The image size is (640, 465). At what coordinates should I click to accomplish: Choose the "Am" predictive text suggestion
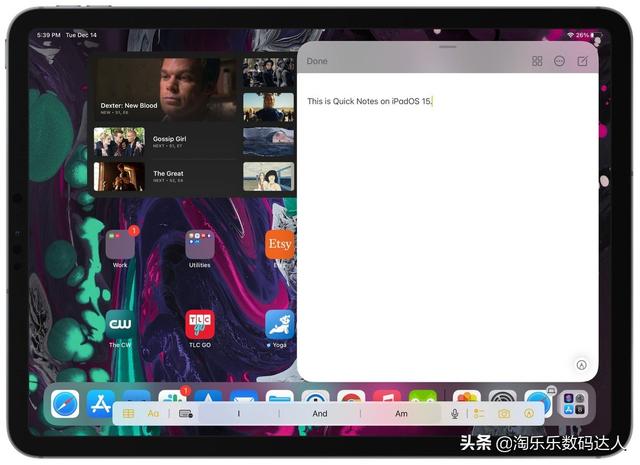[401, 413]
